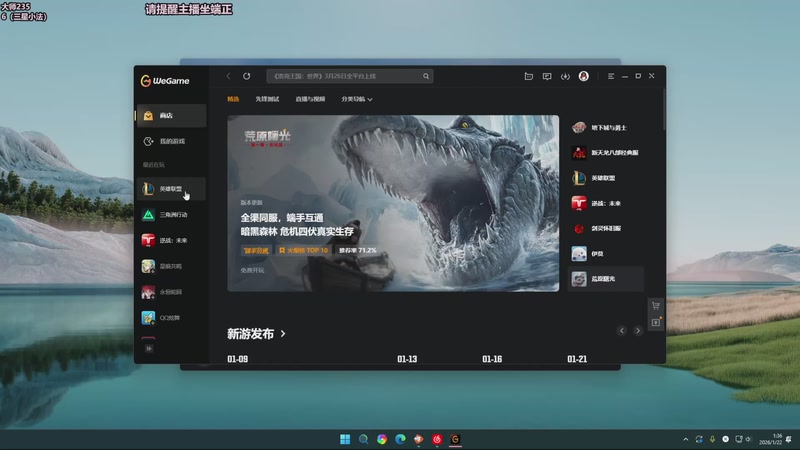Screen dimensions: 800x450
Task: Click the WeGame logo
Action: pos(165,81)
